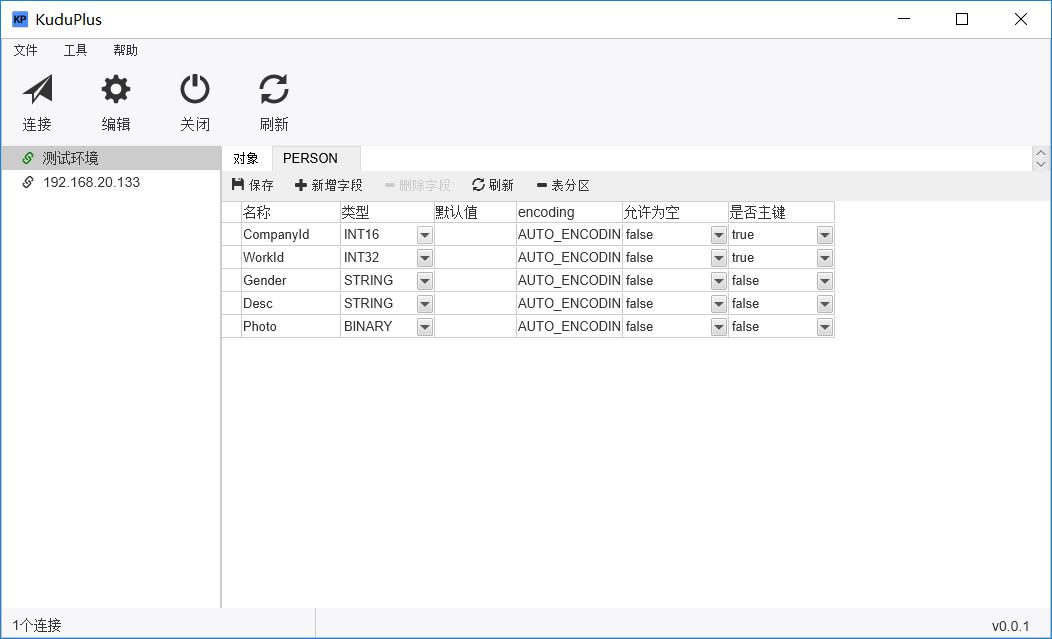Click the Photo name cell

pos(291,326)
